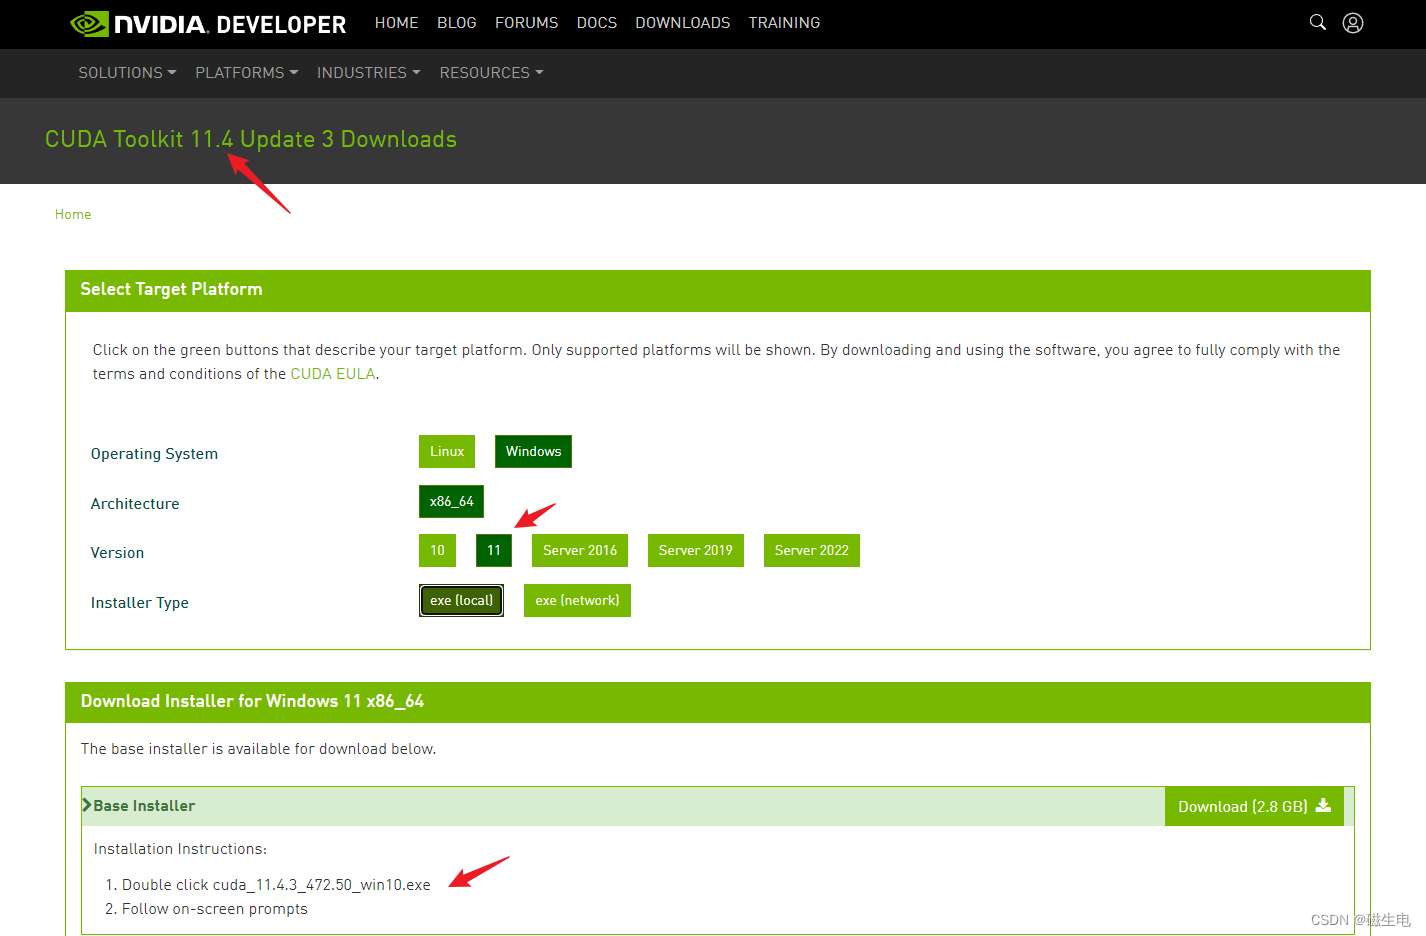Click the download arrow icon on Download button

[1323, 805]
